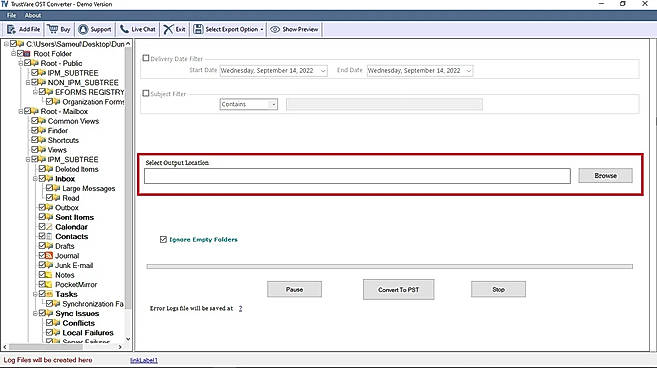Viewport: 657px width, 368px height.
Task: Click the folder tree vertical scrollbar
Action: point(128,178)
